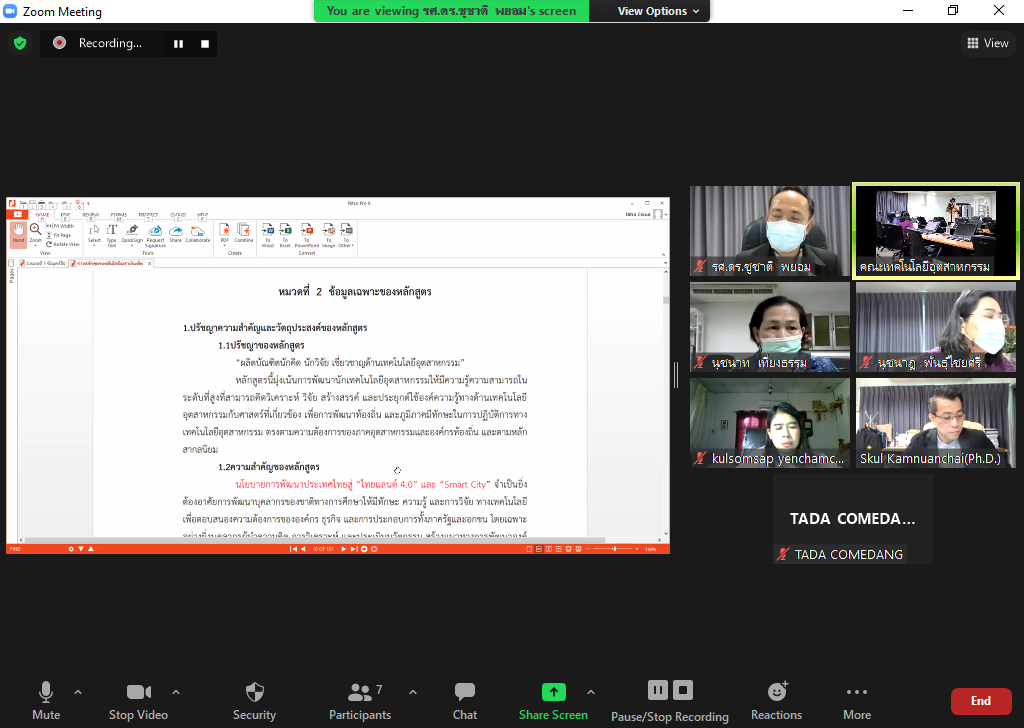Expand share options arrow next to Share Screen

click(591, 691)
